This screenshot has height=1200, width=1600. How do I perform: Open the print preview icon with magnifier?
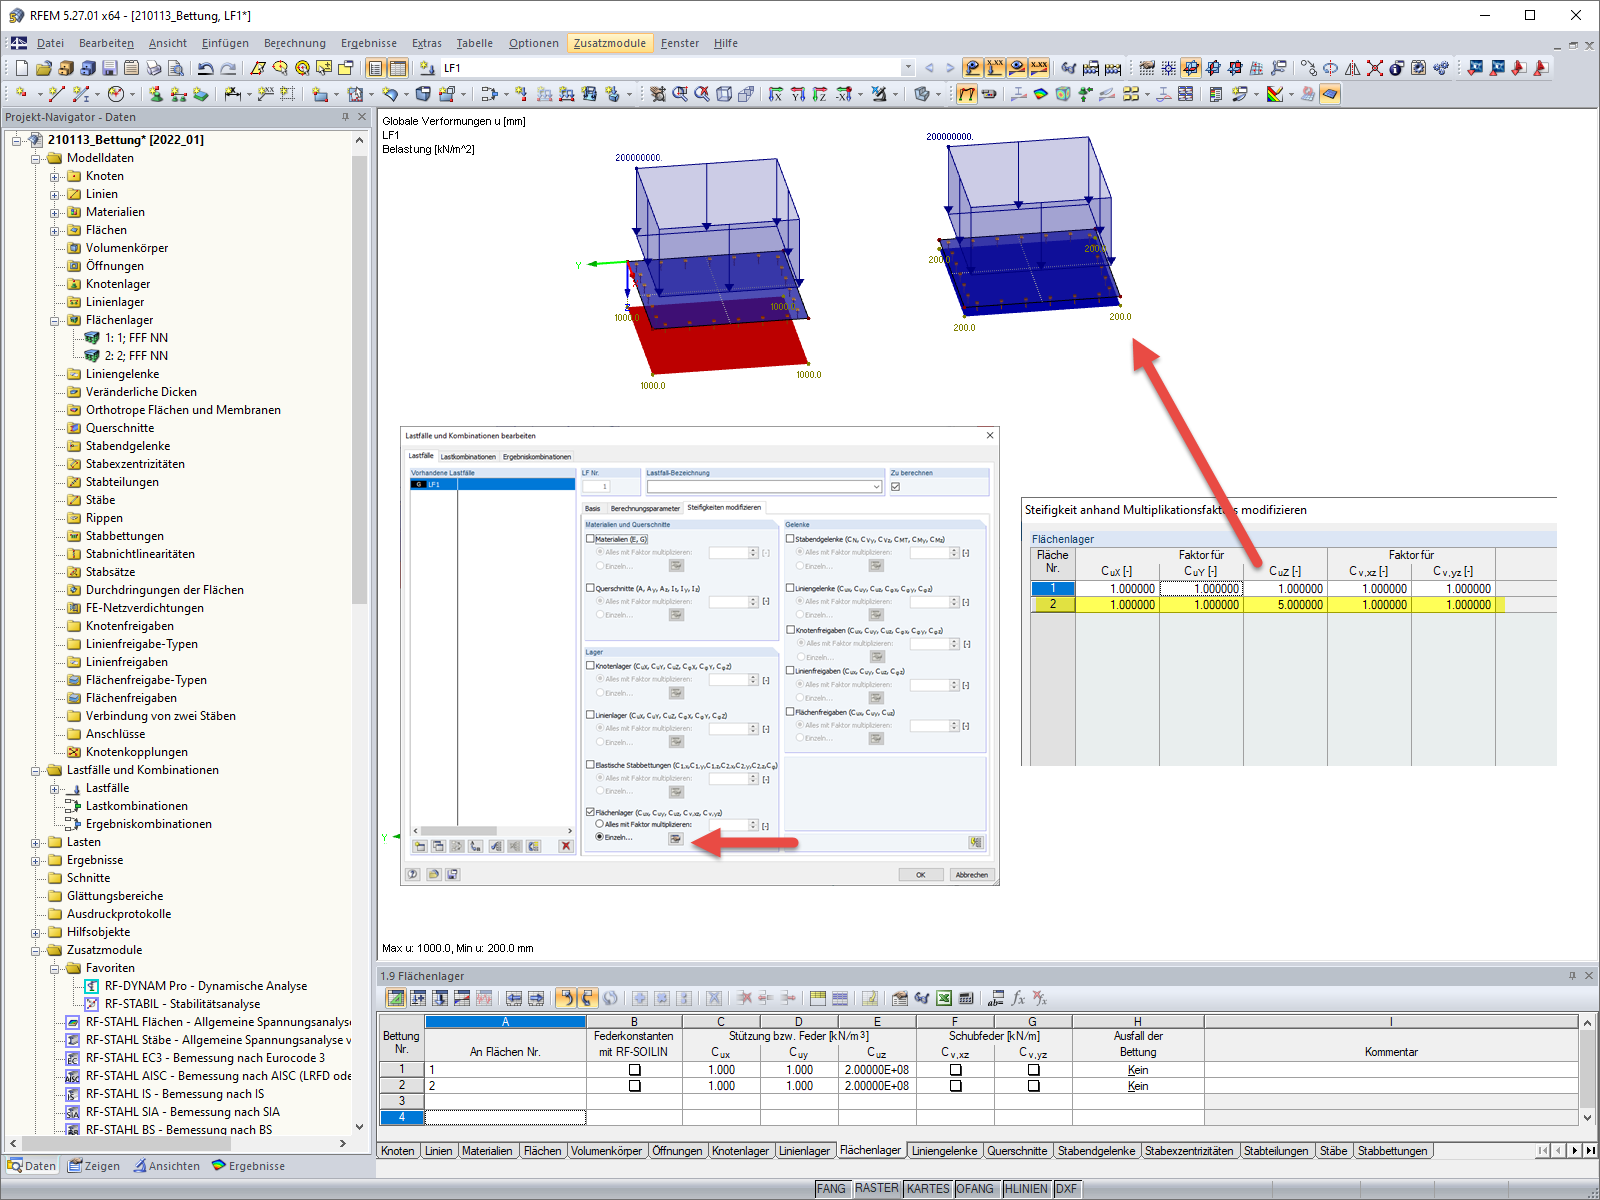175,68
